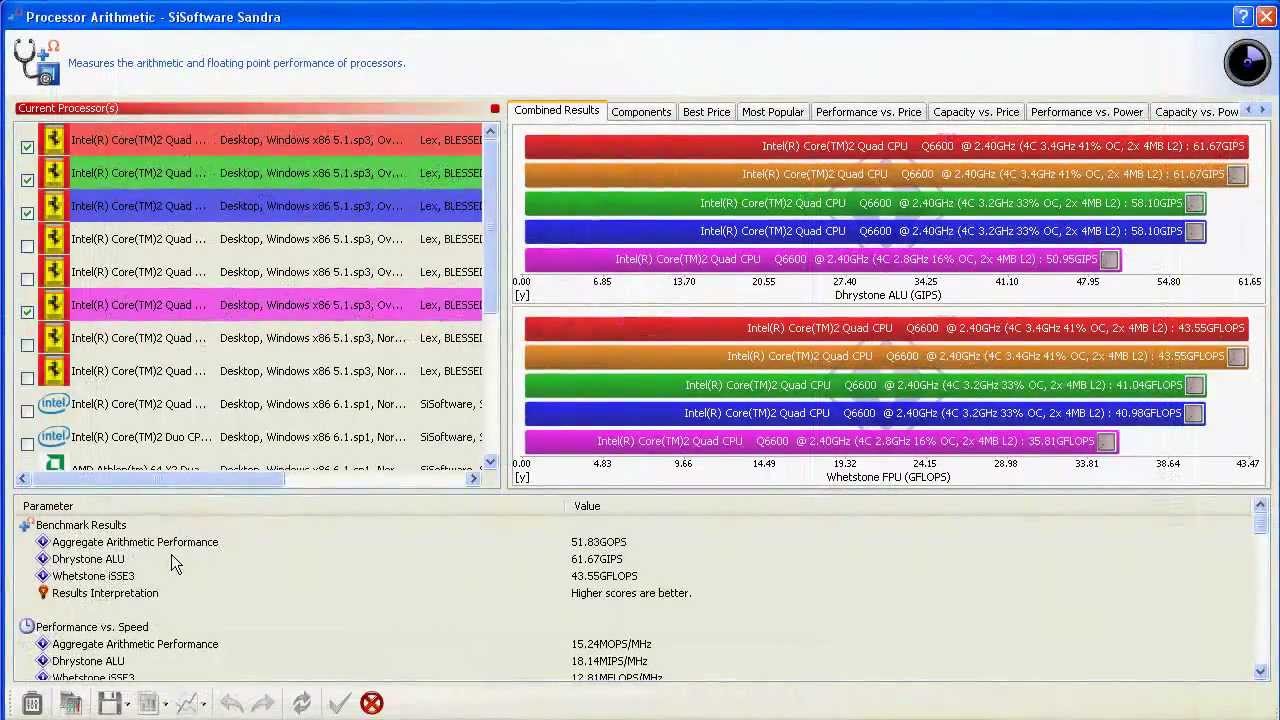The height and width of the screenshot is (720, 1280).
Task: Uncheck the magenta-highlighted processor row checkbox
Action: coord(27,312)
